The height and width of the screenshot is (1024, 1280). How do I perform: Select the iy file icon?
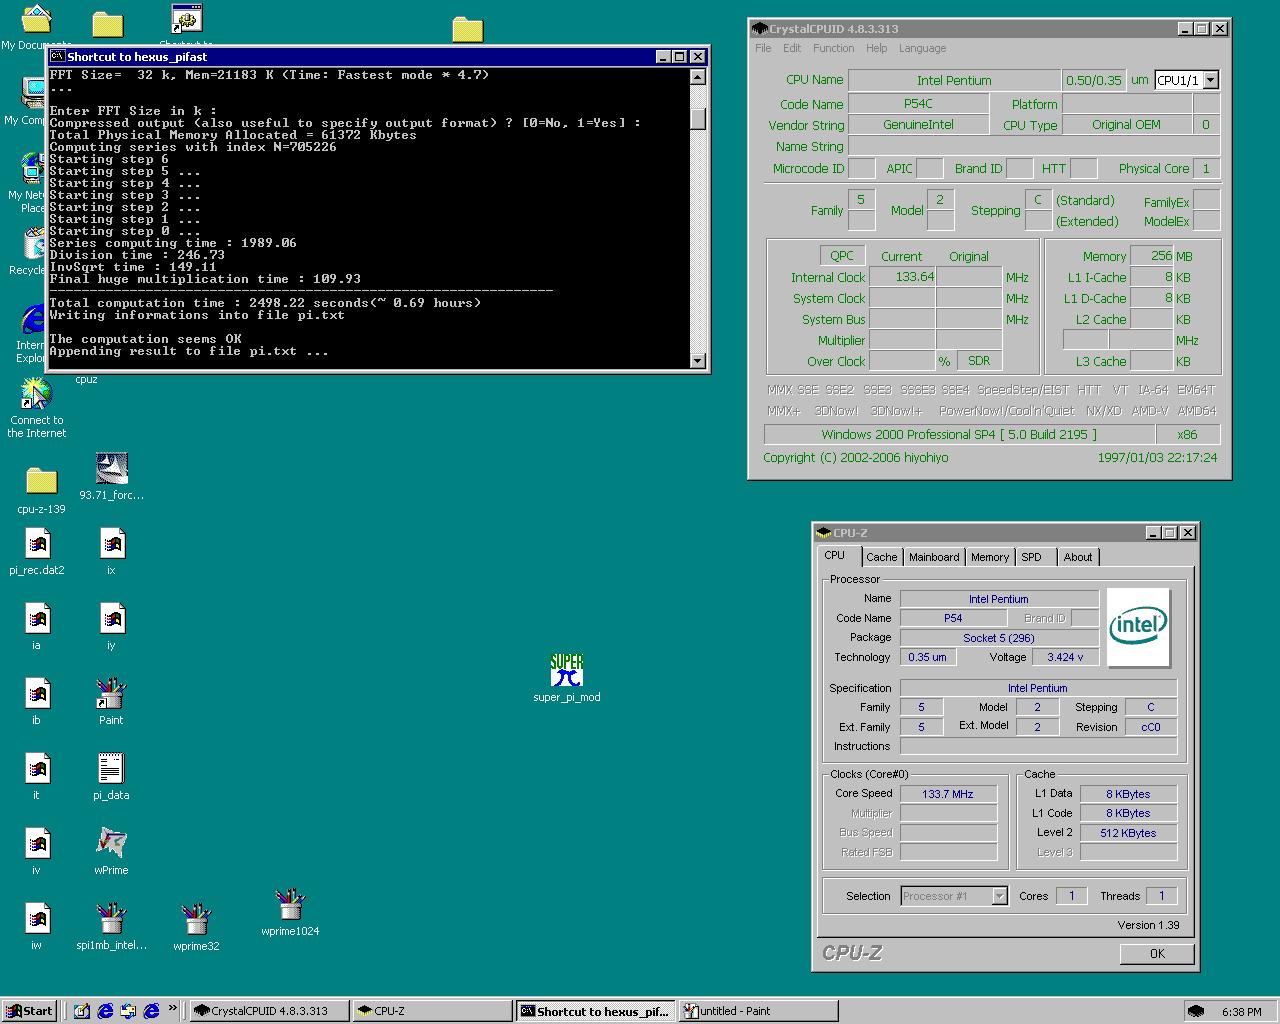[x=112, y=626]
